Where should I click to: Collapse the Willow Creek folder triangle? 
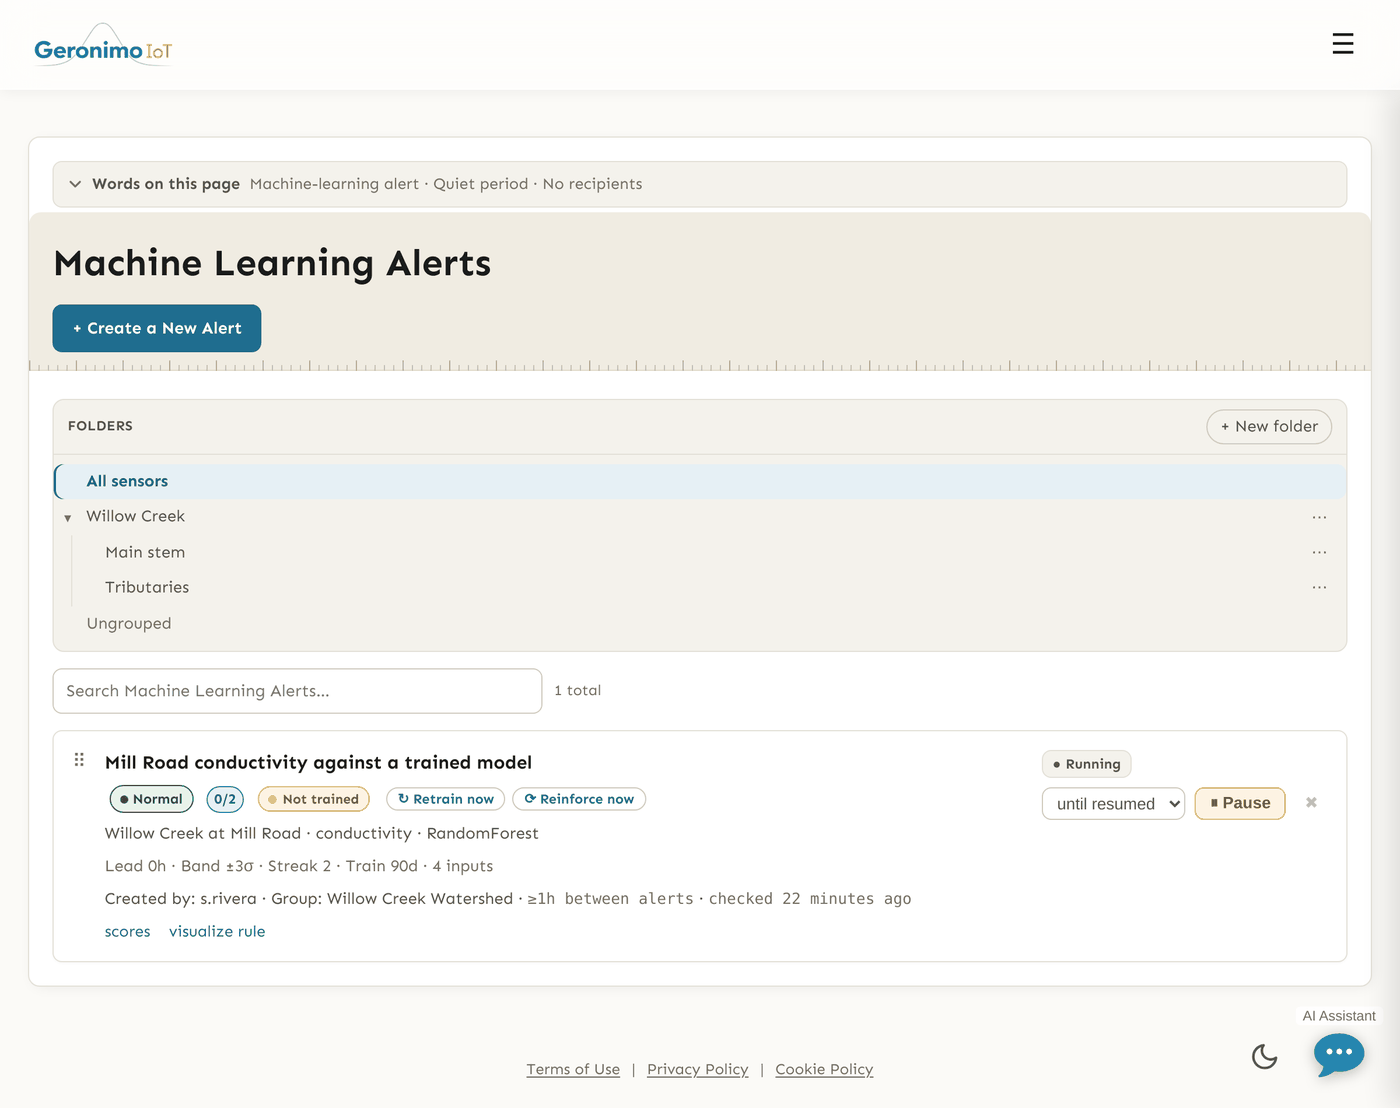(x=68, y=518)
